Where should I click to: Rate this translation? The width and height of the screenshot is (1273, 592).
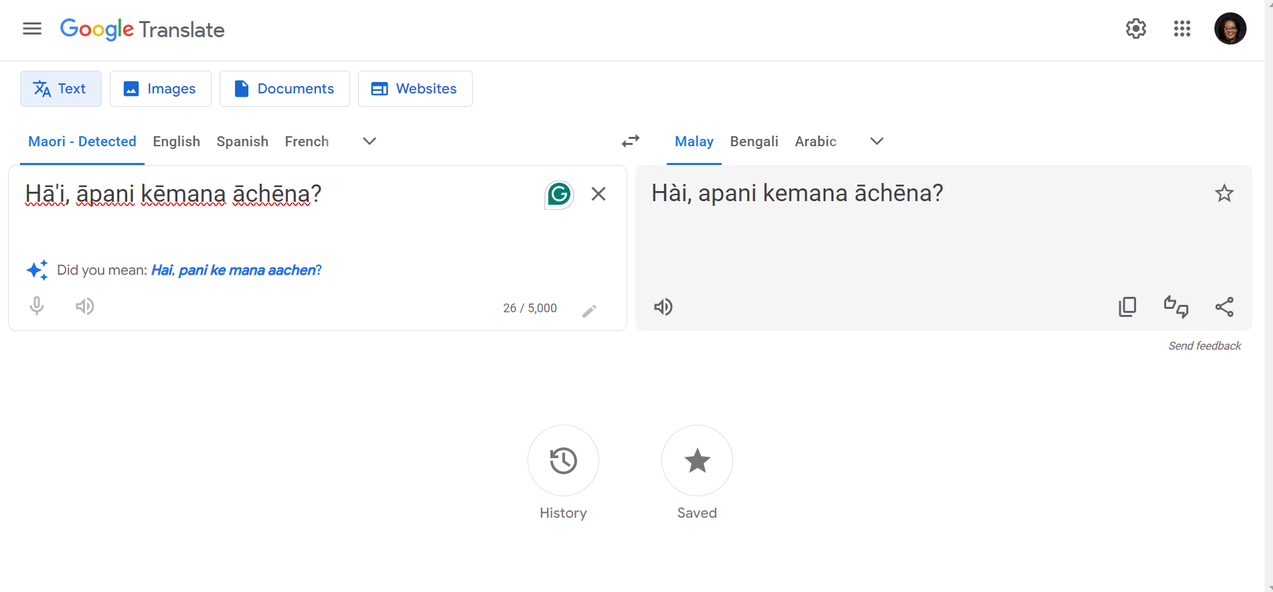(1176, 307)
